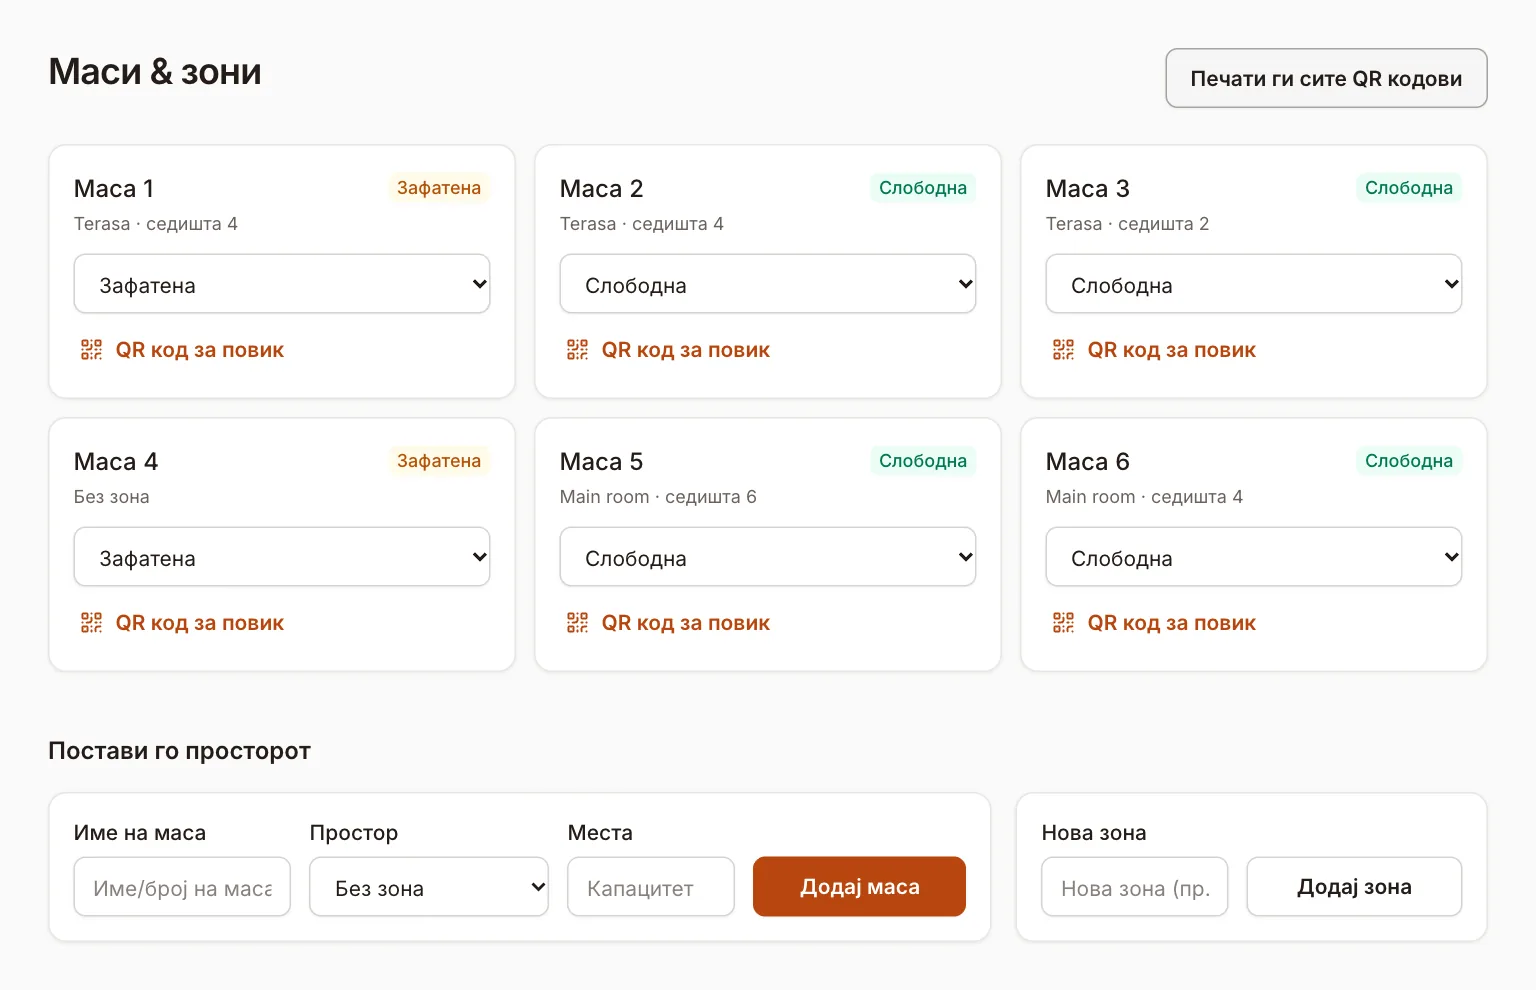Focus the Места capacity input field
This screenshot has width=1536, height=990.
[651, 887]
